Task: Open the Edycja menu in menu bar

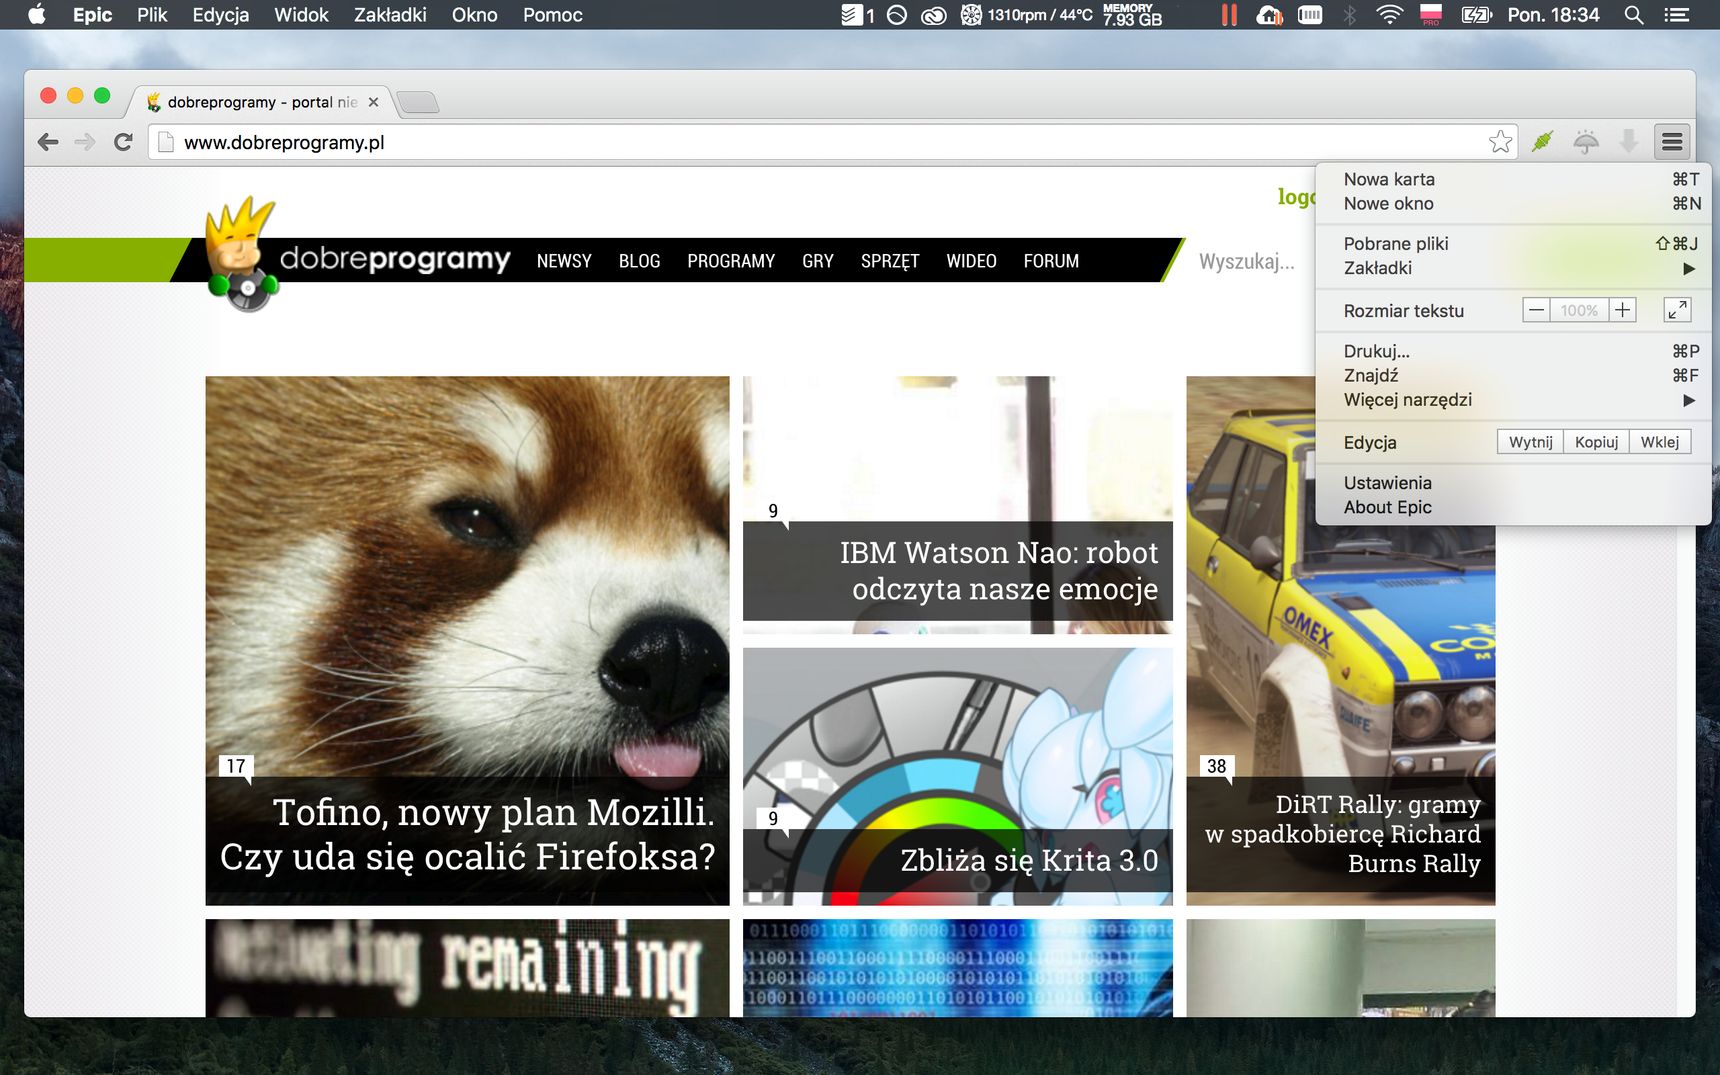Action: click(x=221, y=15)
